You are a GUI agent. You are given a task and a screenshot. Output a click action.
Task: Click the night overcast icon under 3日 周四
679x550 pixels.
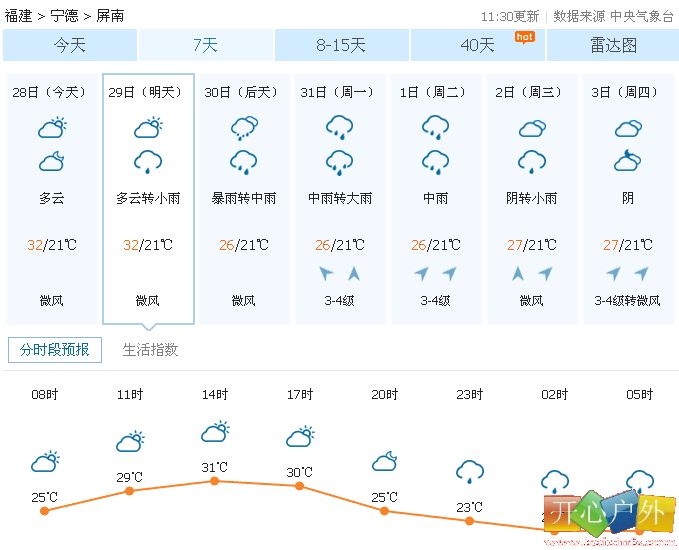click(x=628, y=161)
